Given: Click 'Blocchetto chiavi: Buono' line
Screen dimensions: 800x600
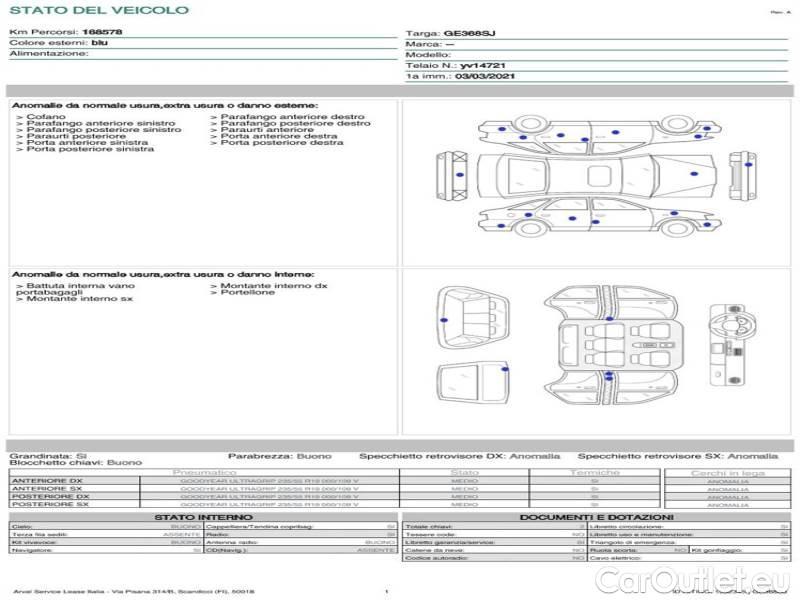Looking at the screenshot, I should click(76, 462).
